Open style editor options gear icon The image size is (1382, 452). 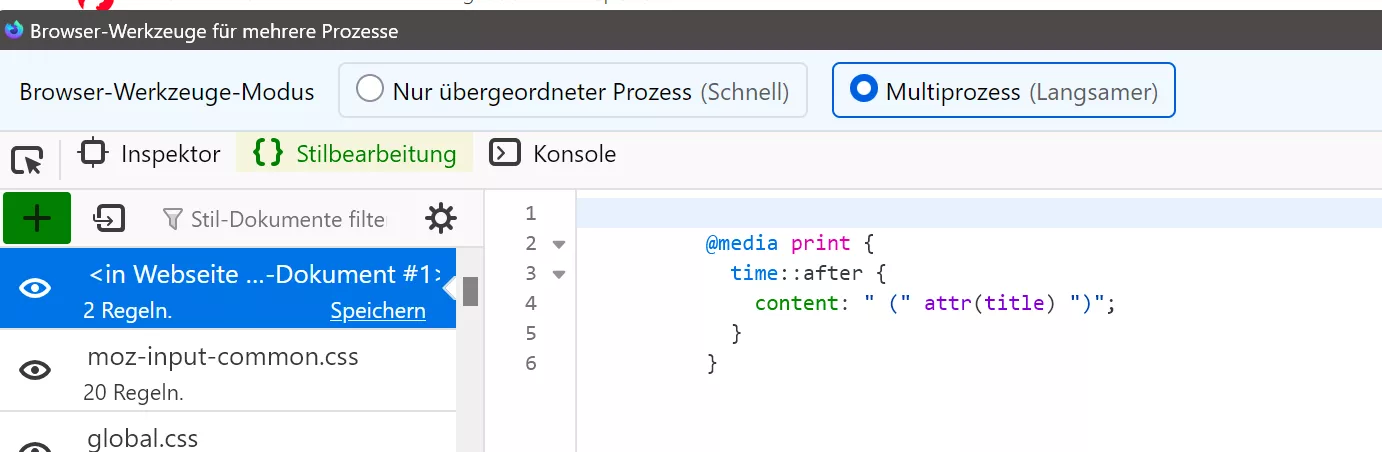click(x=441, y=218)
